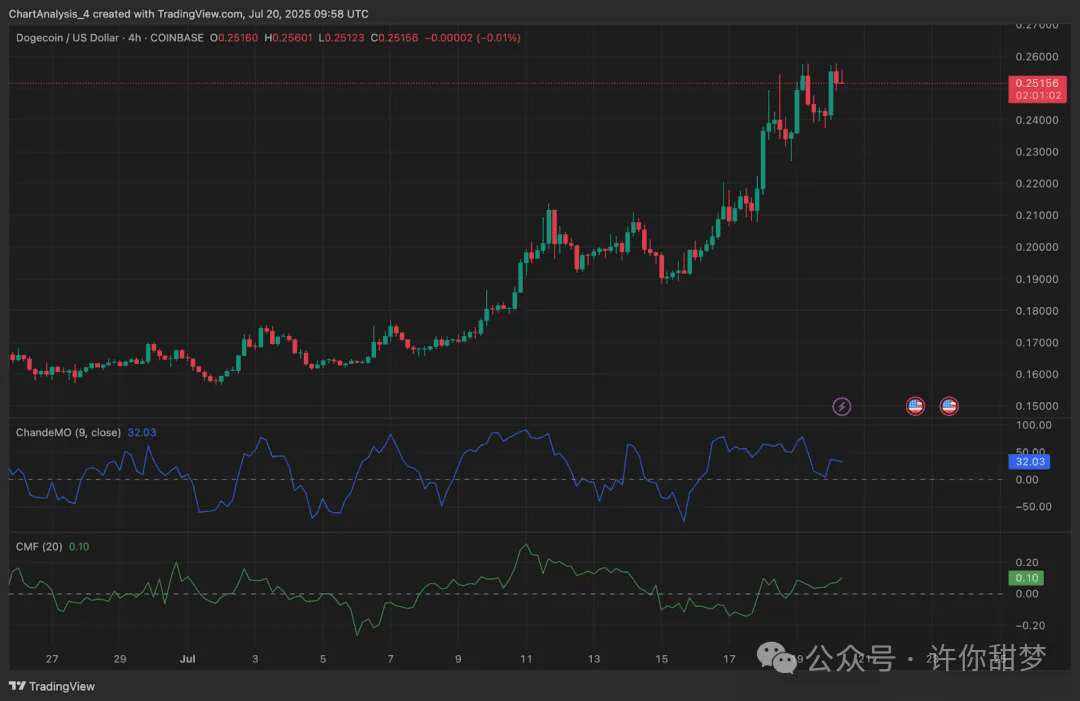1080x701 pixels.
Task: Click the 0.24000 price axis label
Action: click(1037, 121)
